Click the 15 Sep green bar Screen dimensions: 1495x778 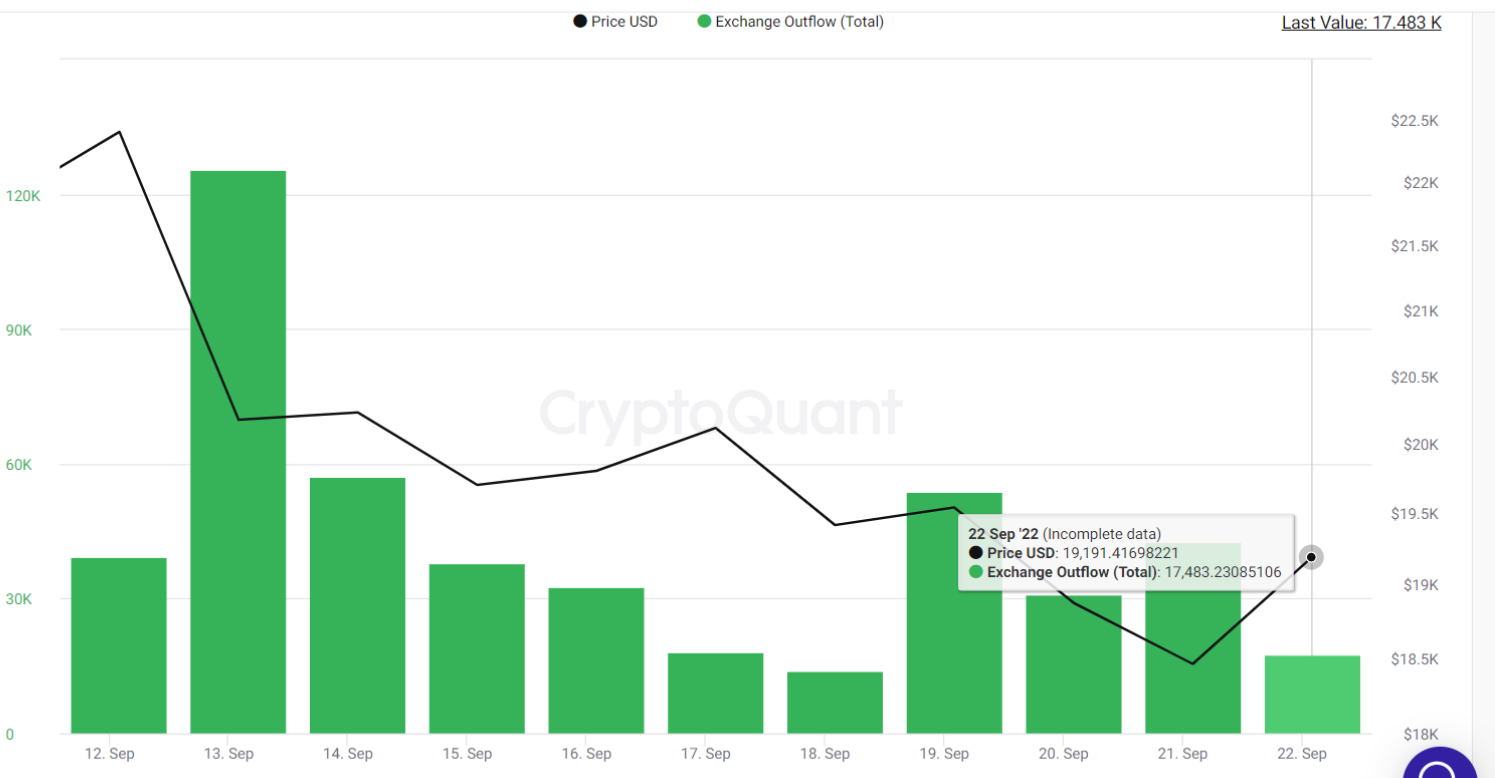477,649
